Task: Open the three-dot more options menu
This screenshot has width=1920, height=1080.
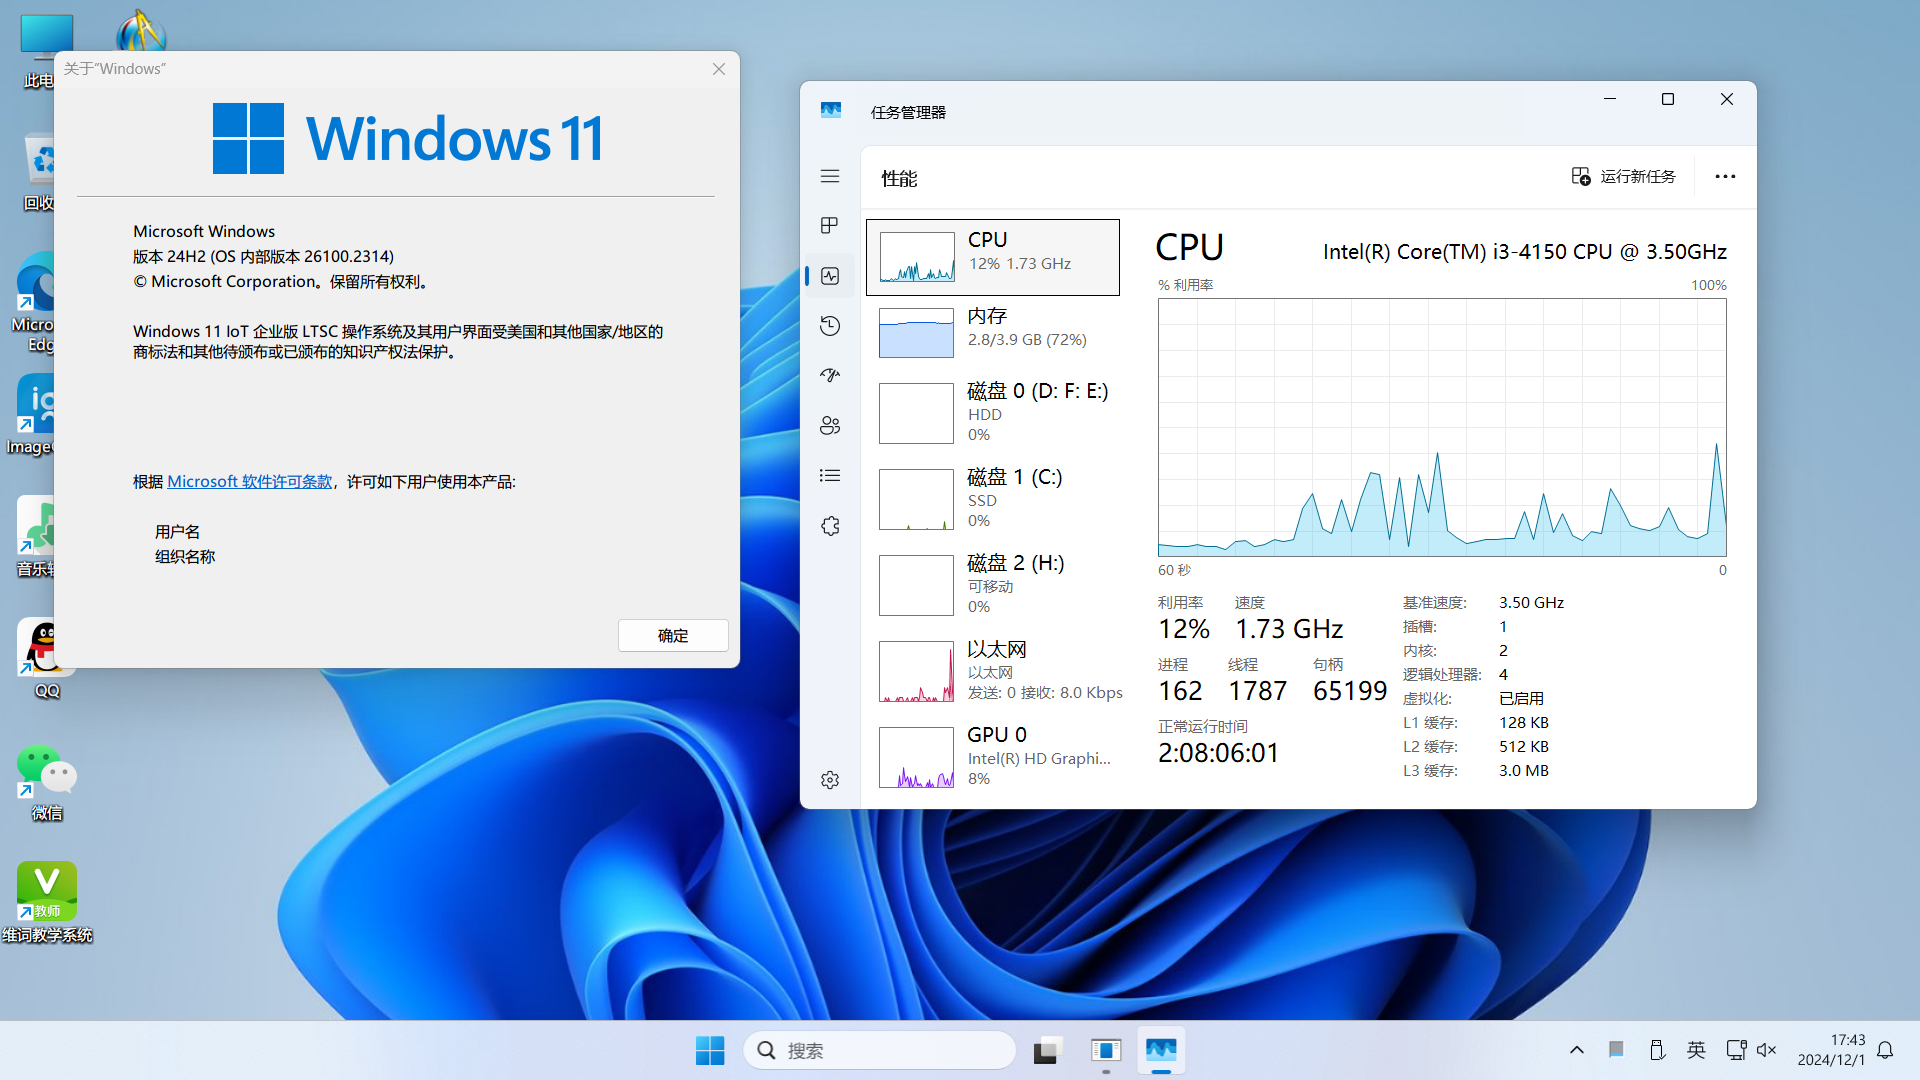Action: 1725,176
